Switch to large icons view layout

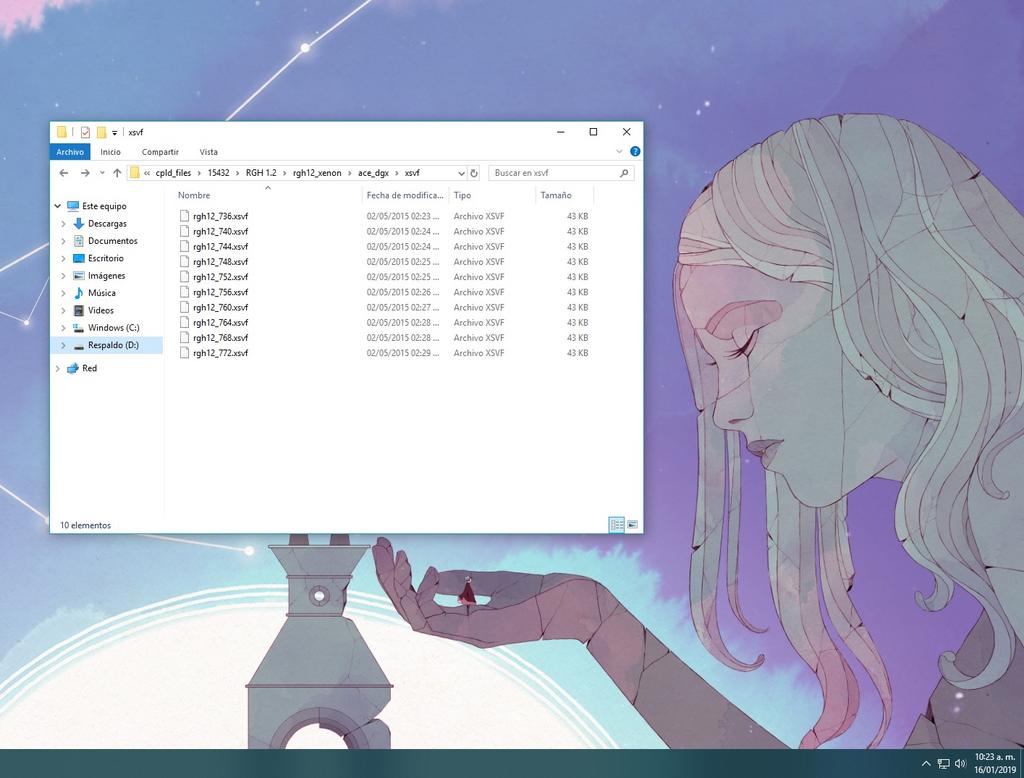pyautogui.click(x=632, y=525)
